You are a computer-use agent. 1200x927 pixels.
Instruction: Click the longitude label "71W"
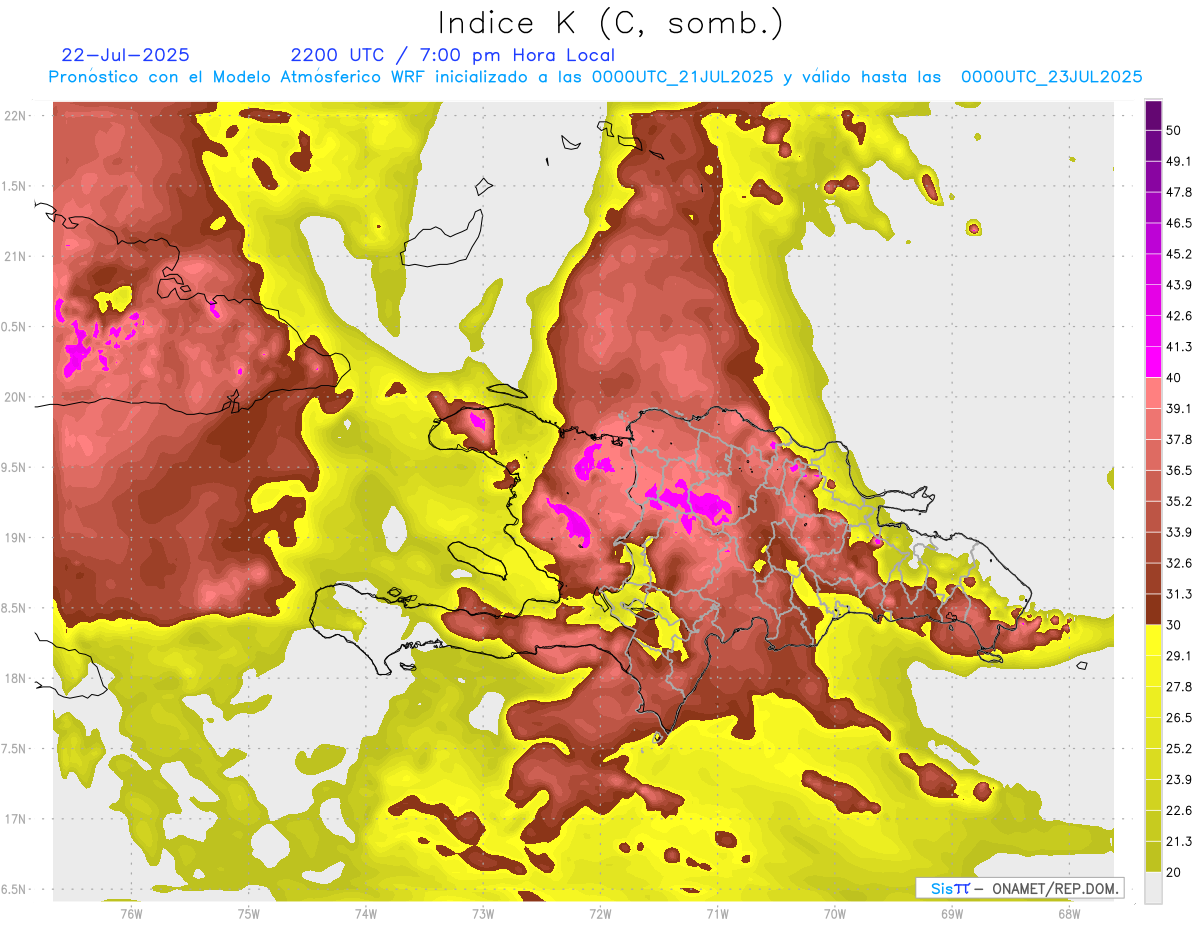(717, 914)
